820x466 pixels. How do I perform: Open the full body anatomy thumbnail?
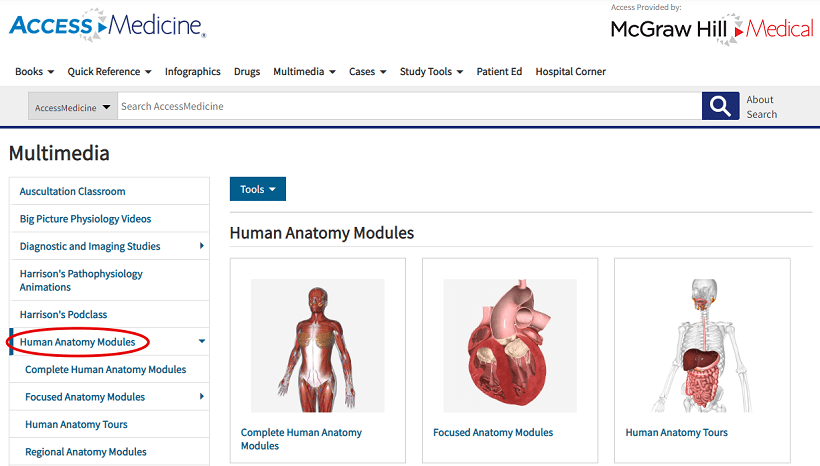(x=317, y=346)
